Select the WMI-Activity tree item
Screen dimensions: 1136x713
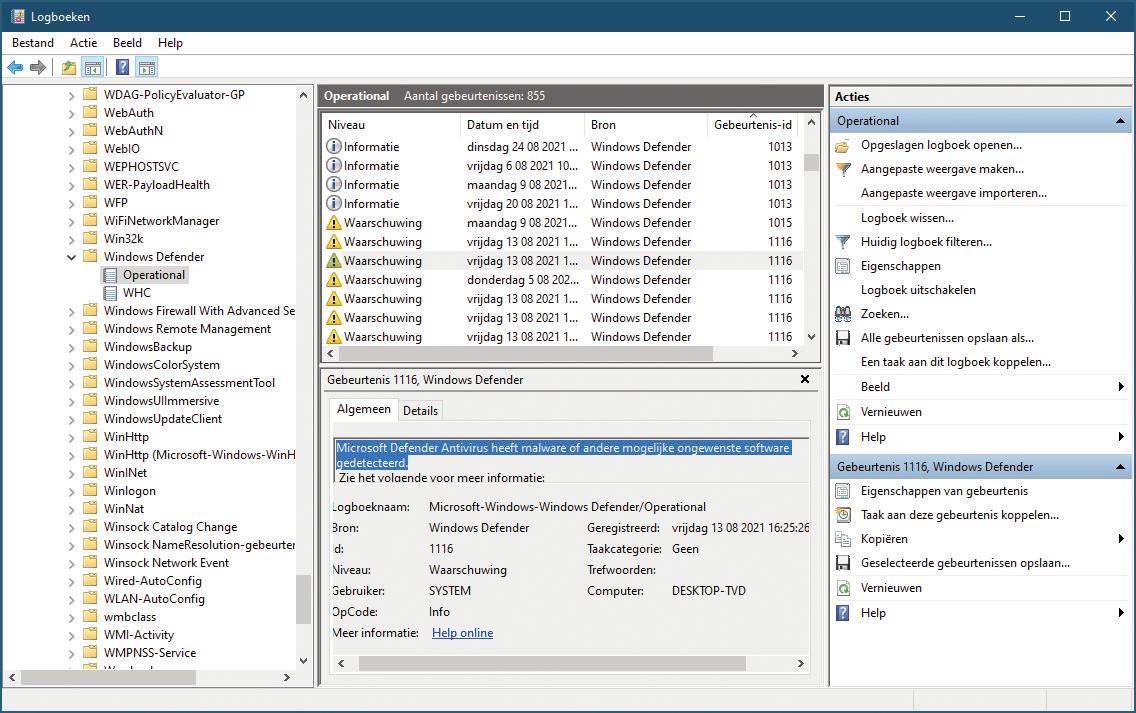click(x=139, y=635)
